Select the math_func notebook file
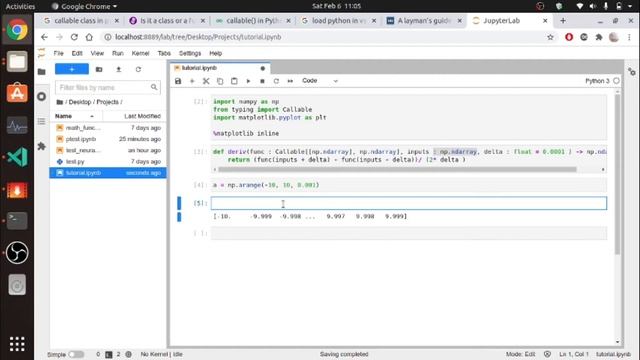Image resolution: width=640 pixels, height=360 pixels. 108,128
